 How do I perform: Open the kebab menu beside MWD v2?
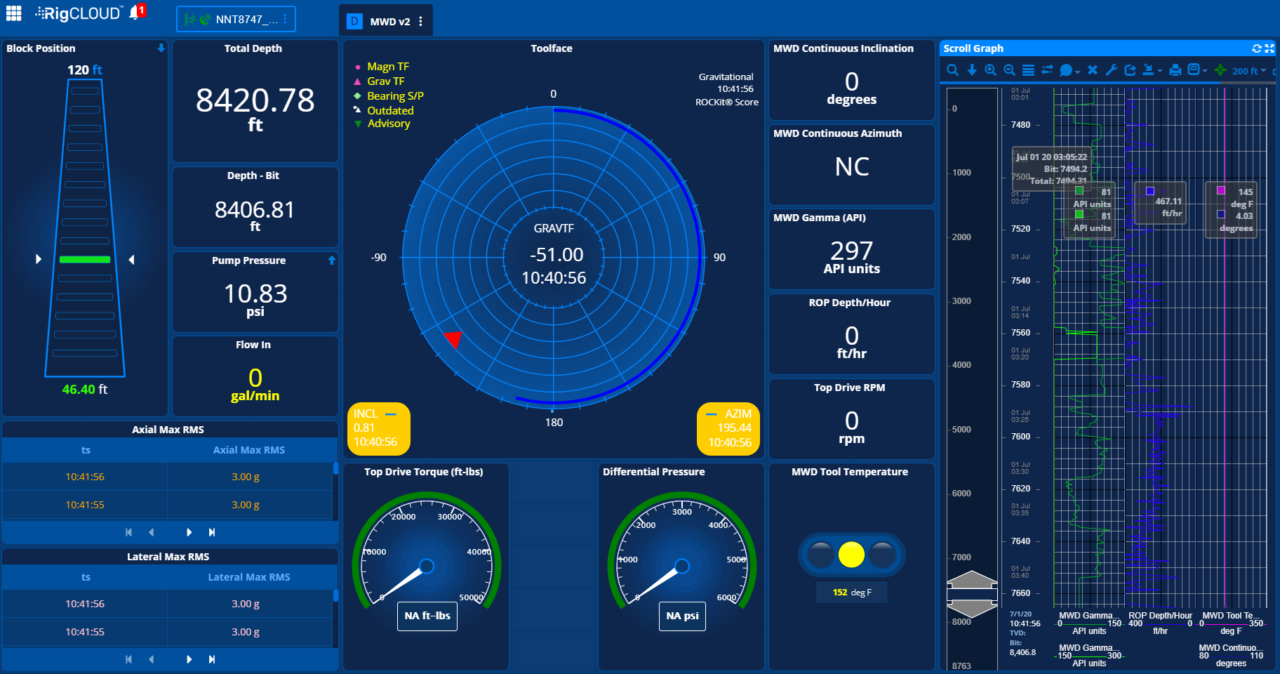pyautogui.click(x=419, y=19)
